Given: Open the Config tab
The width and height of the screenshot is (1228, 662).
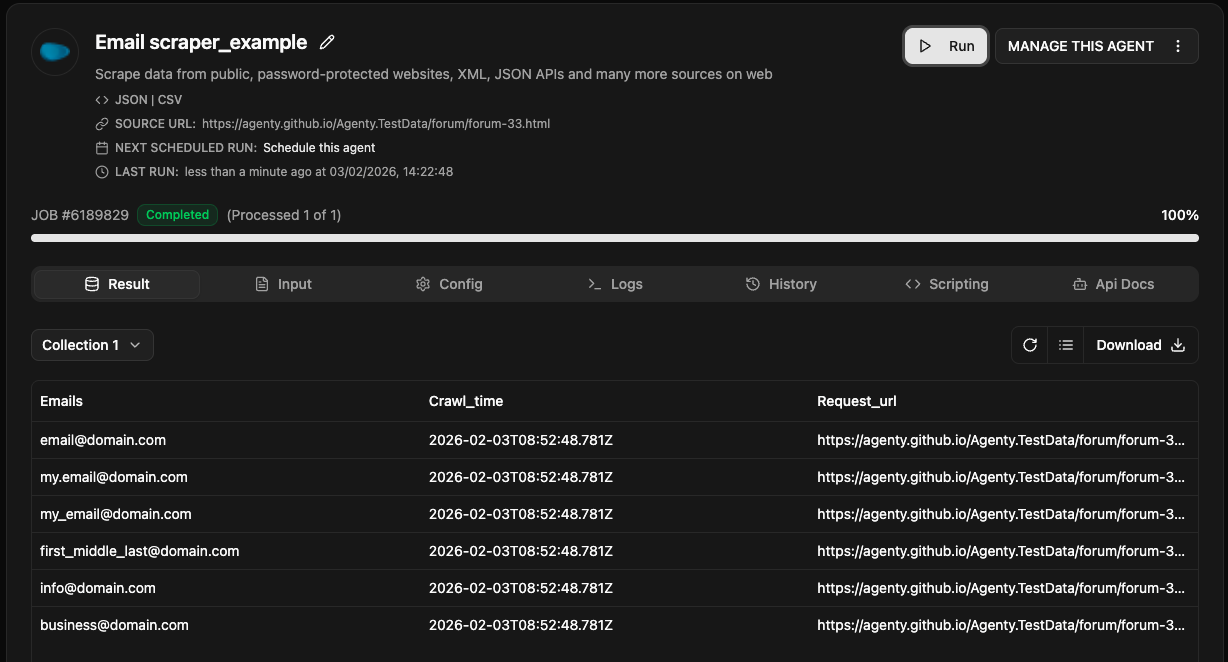Looking at the screenshot, I should tap(449, 284).
